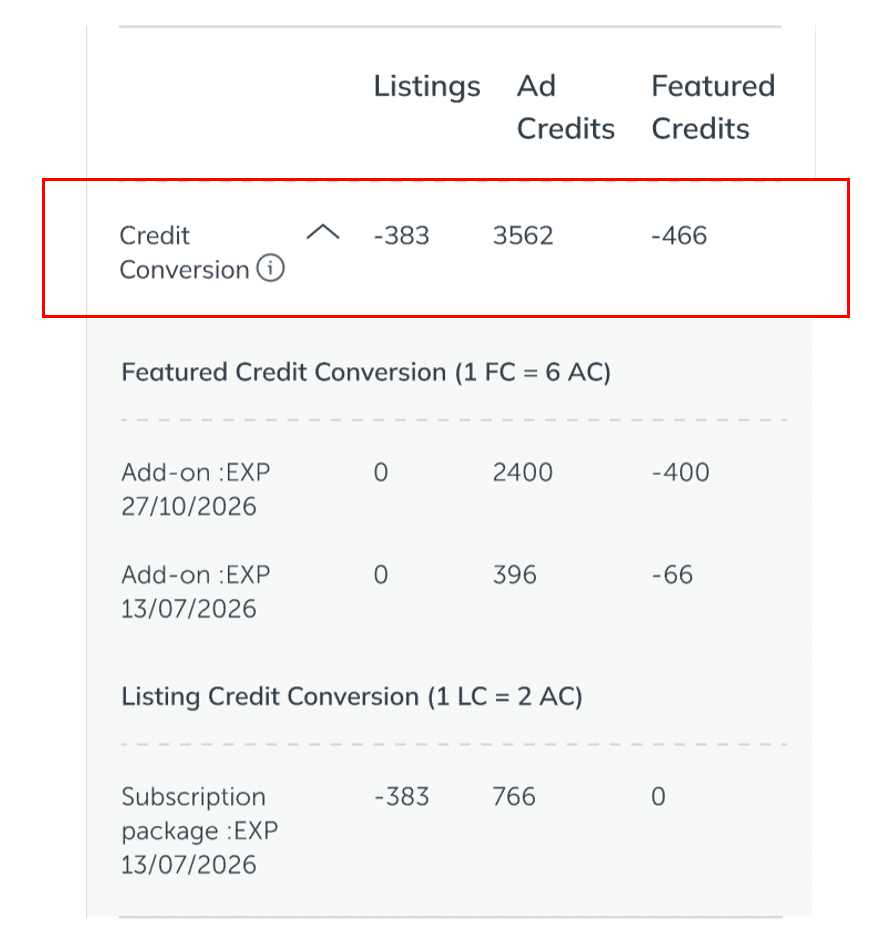Select the Add-on expiring 13/07/2026 row
This screenshot has height=951, width=892.
[x=188, y=591]
